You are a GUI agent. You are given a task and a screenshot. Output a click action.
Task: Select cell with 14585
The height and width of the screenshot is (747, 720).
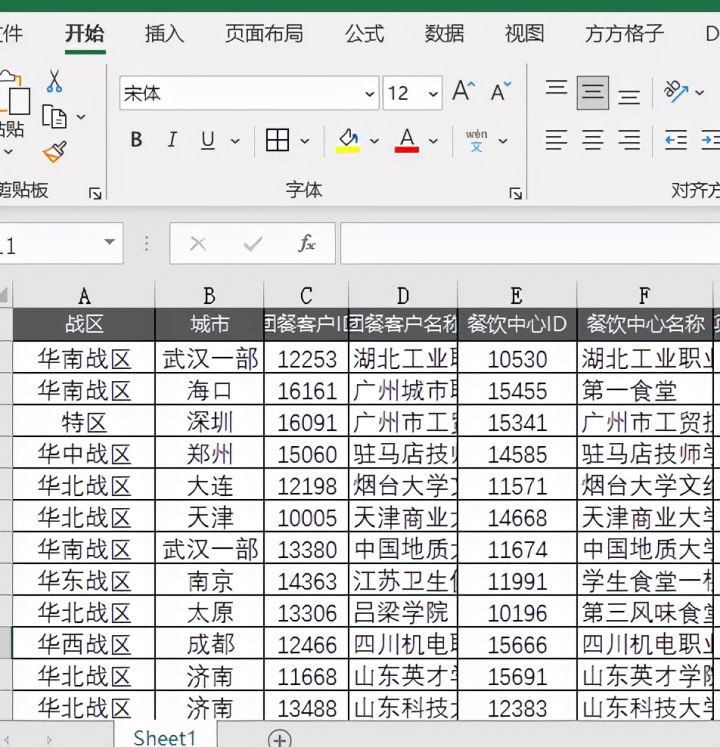pos(517,454)
